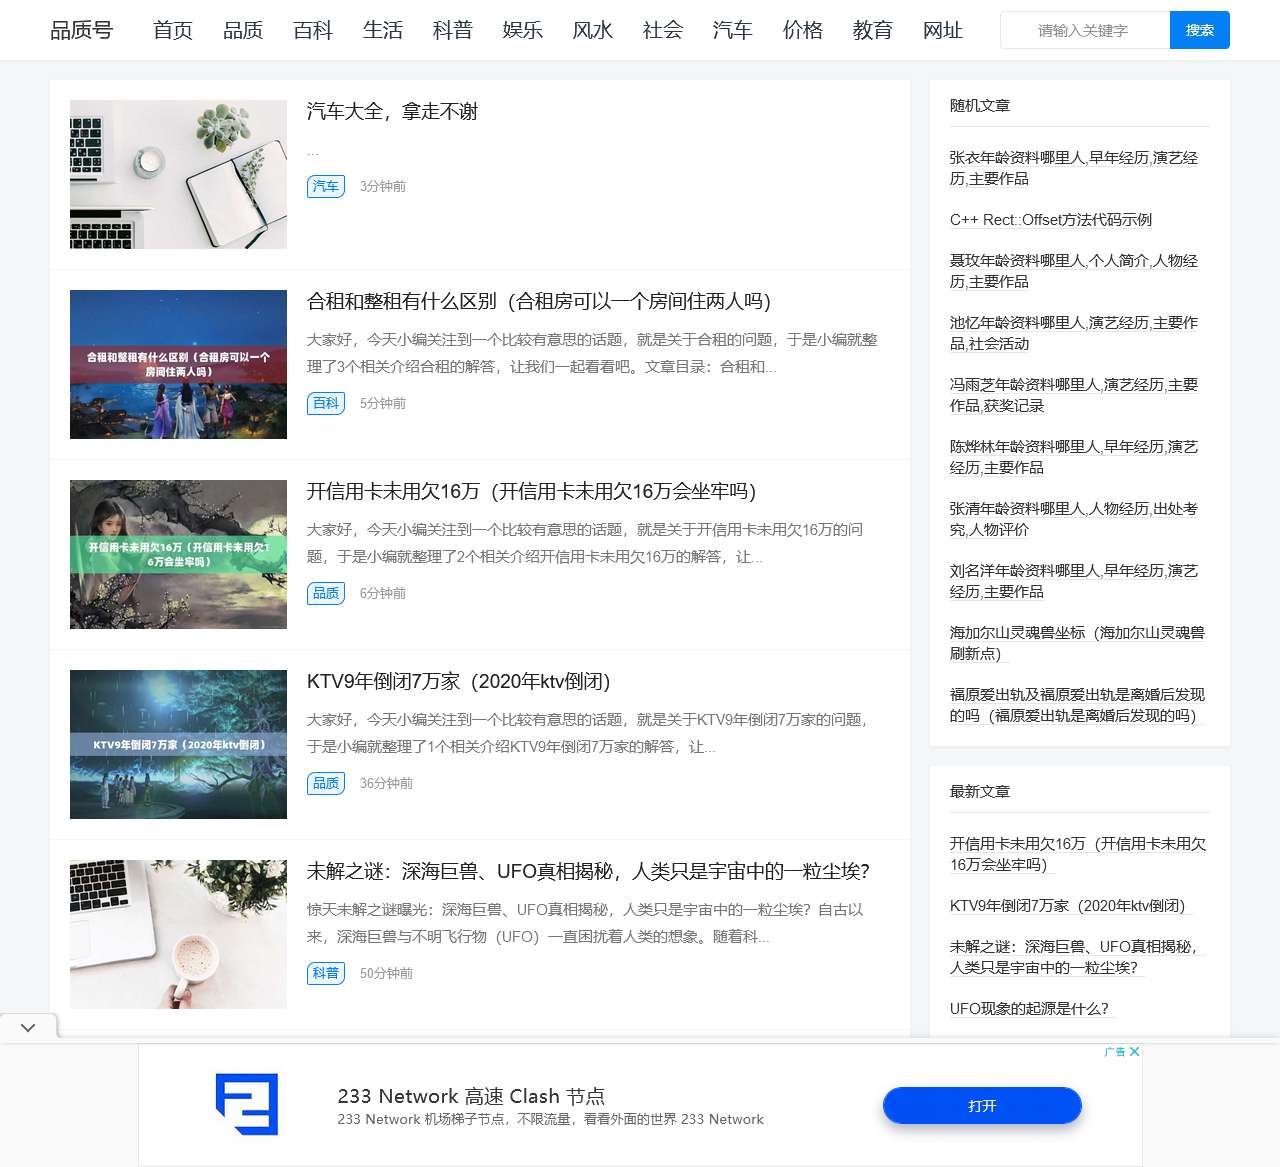This screenshot has width=1280, height=1167.
Task: Select the 科普 tag under 未解之谜 article
Action: point(325,973)
